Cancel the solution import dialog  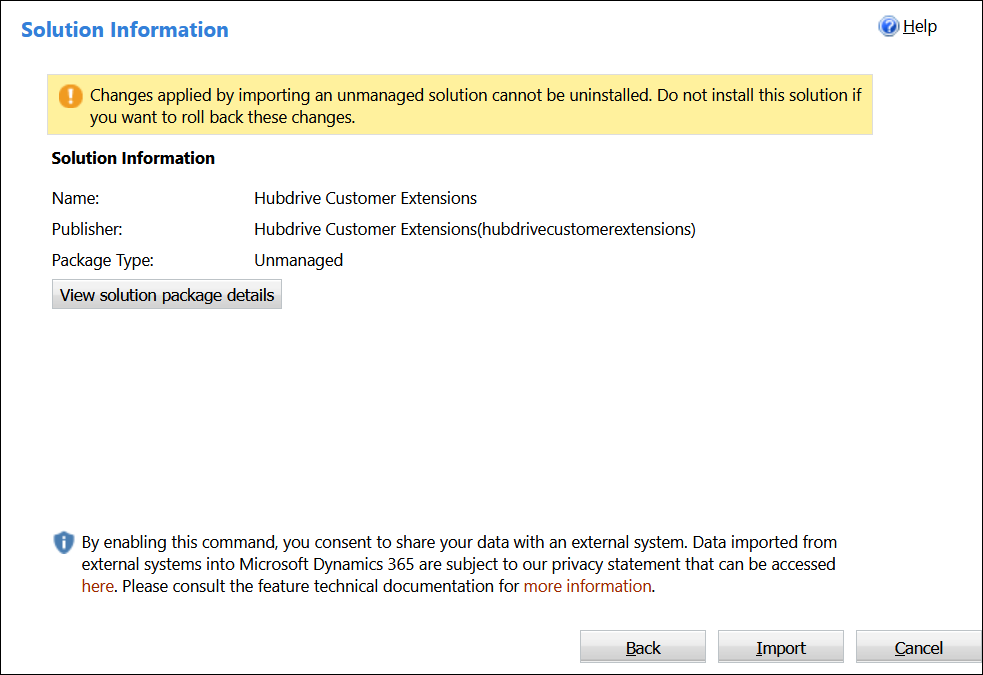918,647
